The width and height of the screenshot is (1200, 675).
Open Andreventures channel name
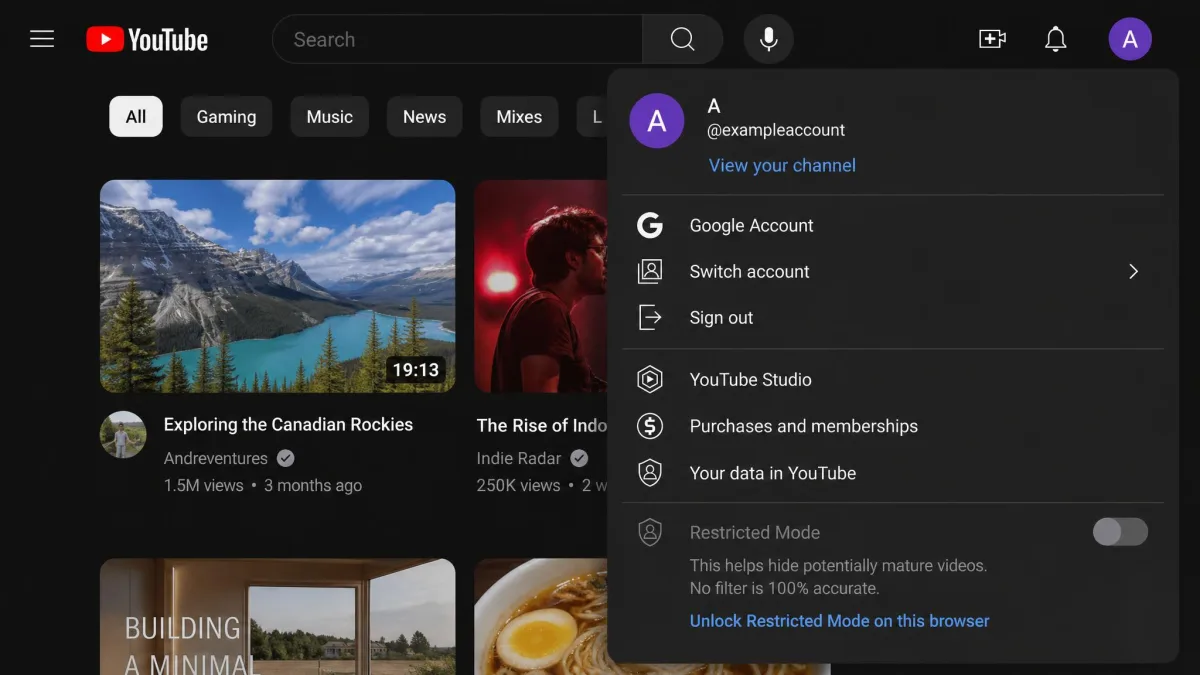[216, 458]
